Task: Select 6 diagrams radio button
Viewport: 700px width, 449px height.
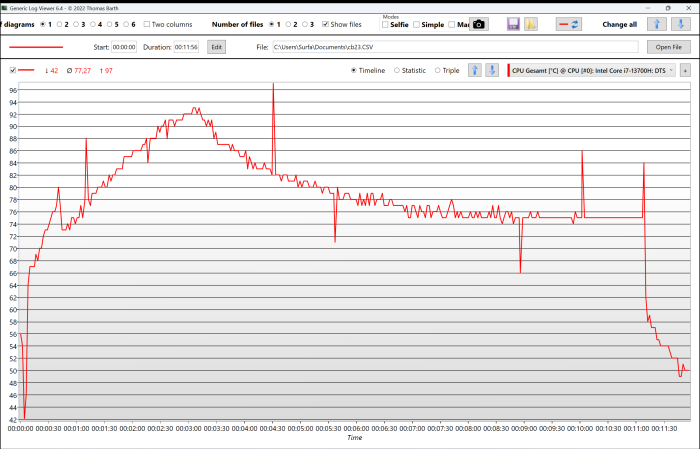Action: point(126,25)
